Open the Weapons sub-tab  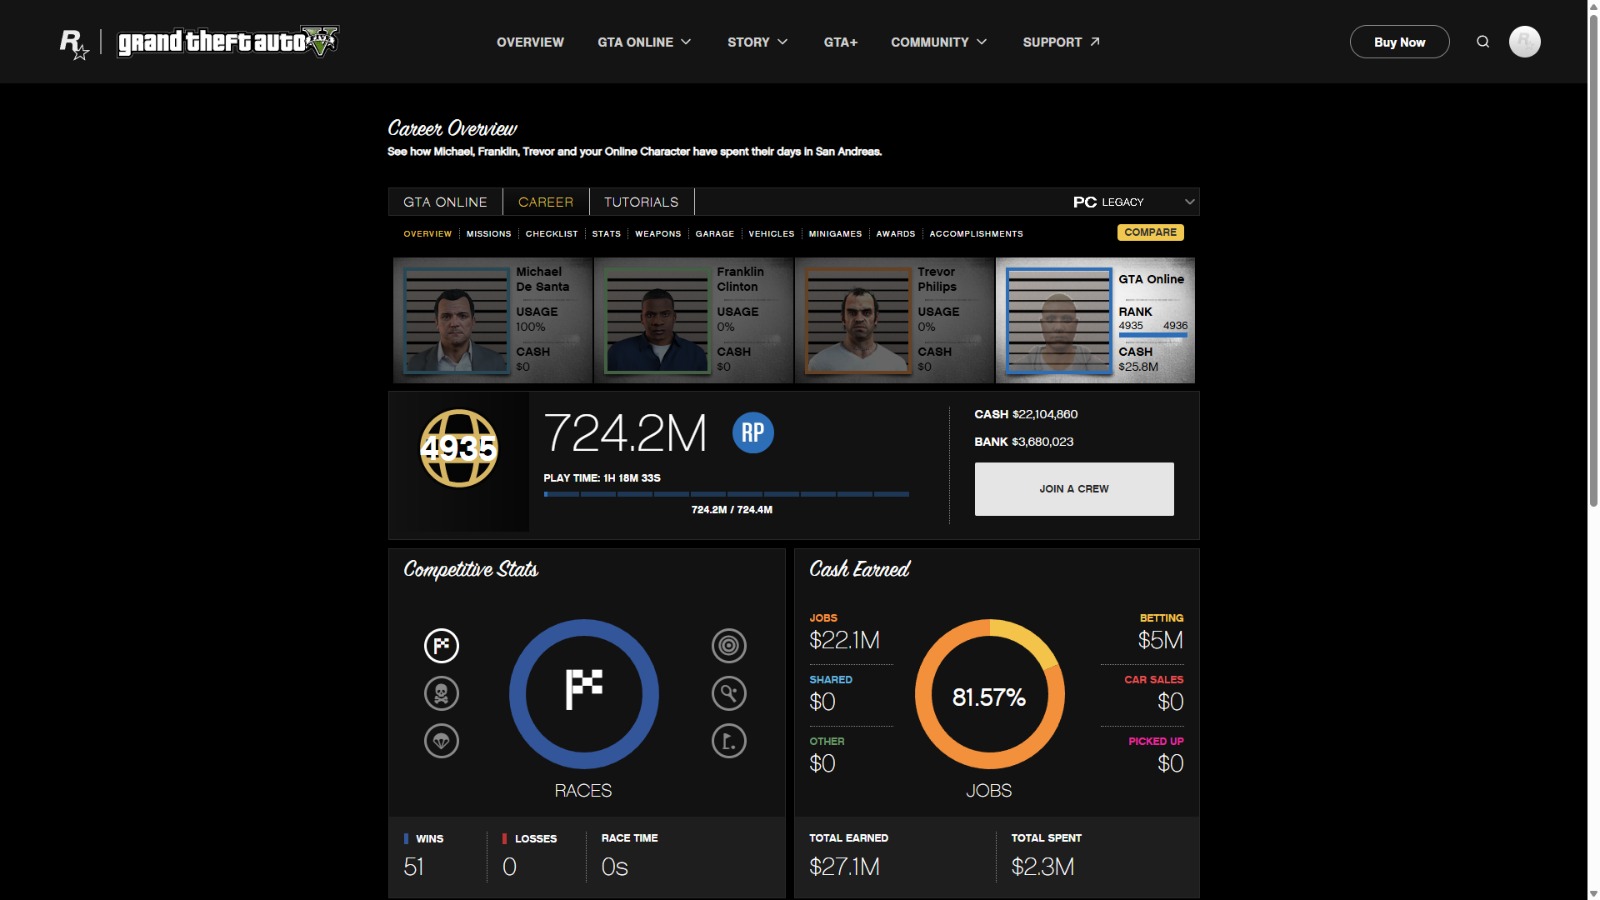pyautogui.click(x=658, y=234)
